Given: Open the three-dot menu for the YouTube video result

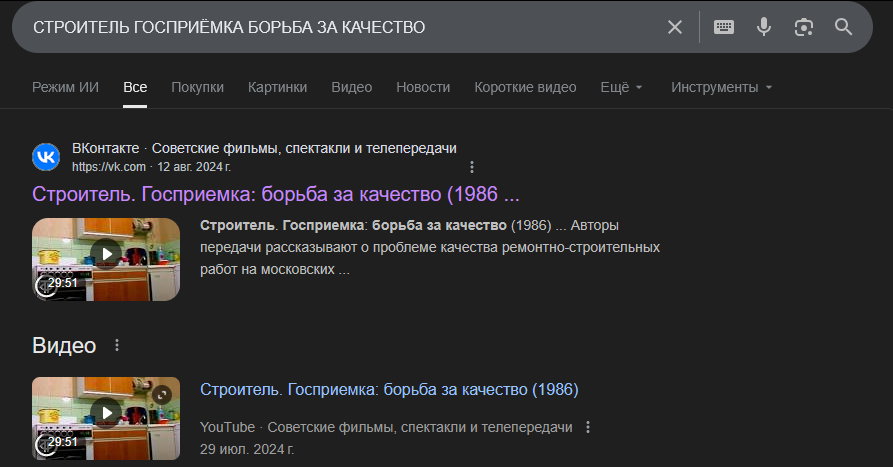Looking at the screenshot, I should (x=588, y=427).
